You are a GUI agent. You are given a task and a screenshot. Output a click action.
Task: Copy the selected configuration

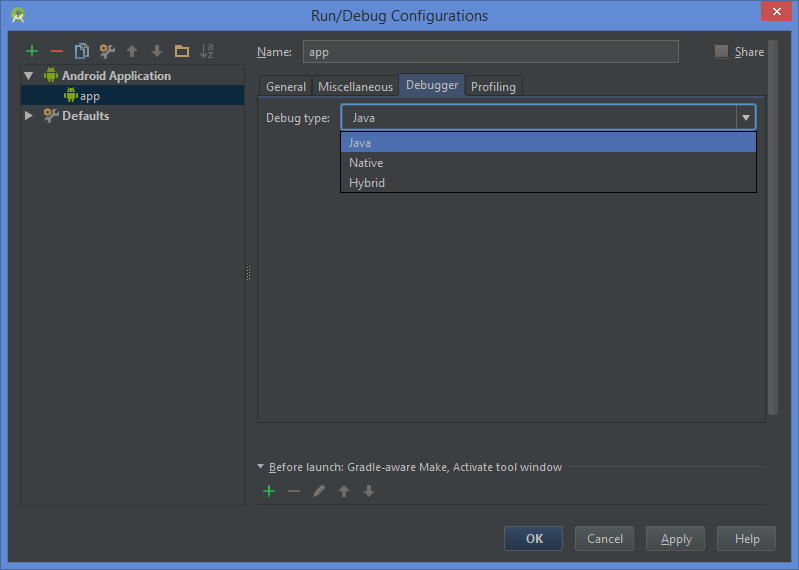(x=82, y=51)
